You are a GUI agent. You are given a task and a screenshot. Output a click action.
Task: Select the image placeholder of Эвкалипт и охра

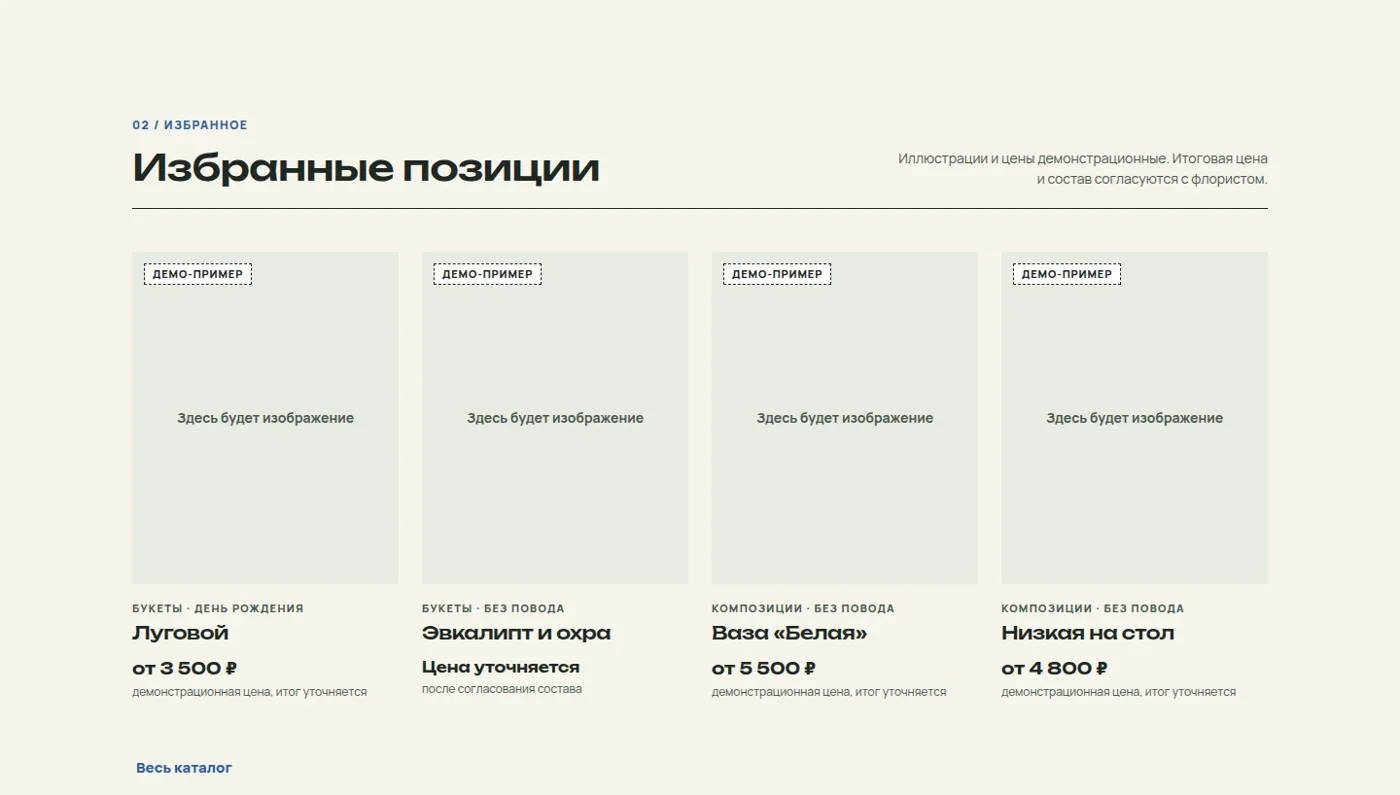point(555,418)
